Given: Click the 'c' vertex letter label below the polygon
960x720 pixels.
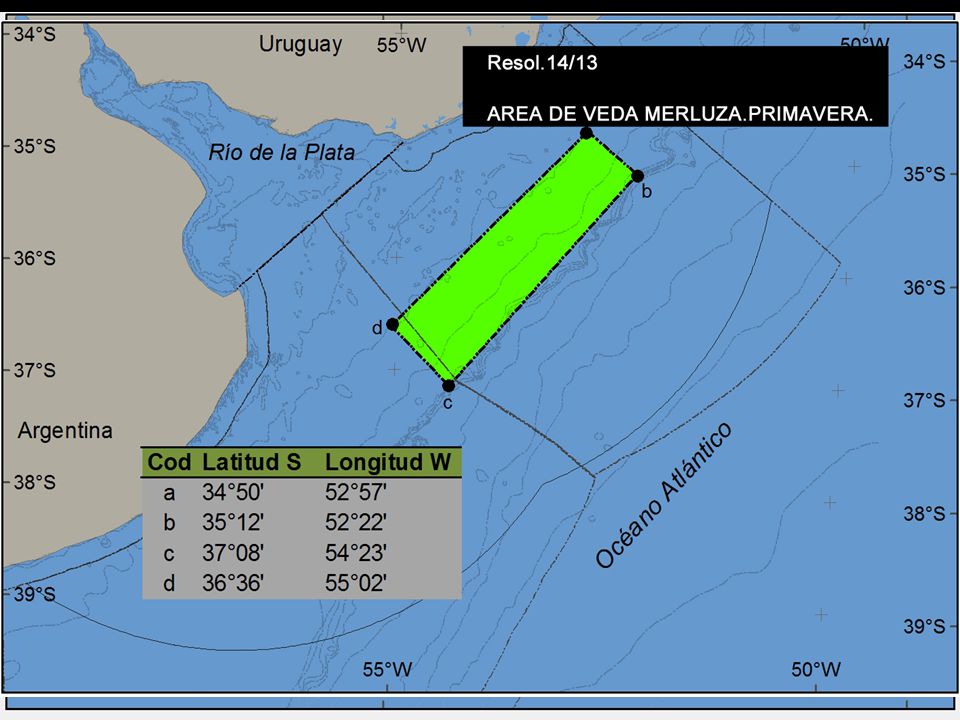Looking at the screenshot, I should pos(448,403).
